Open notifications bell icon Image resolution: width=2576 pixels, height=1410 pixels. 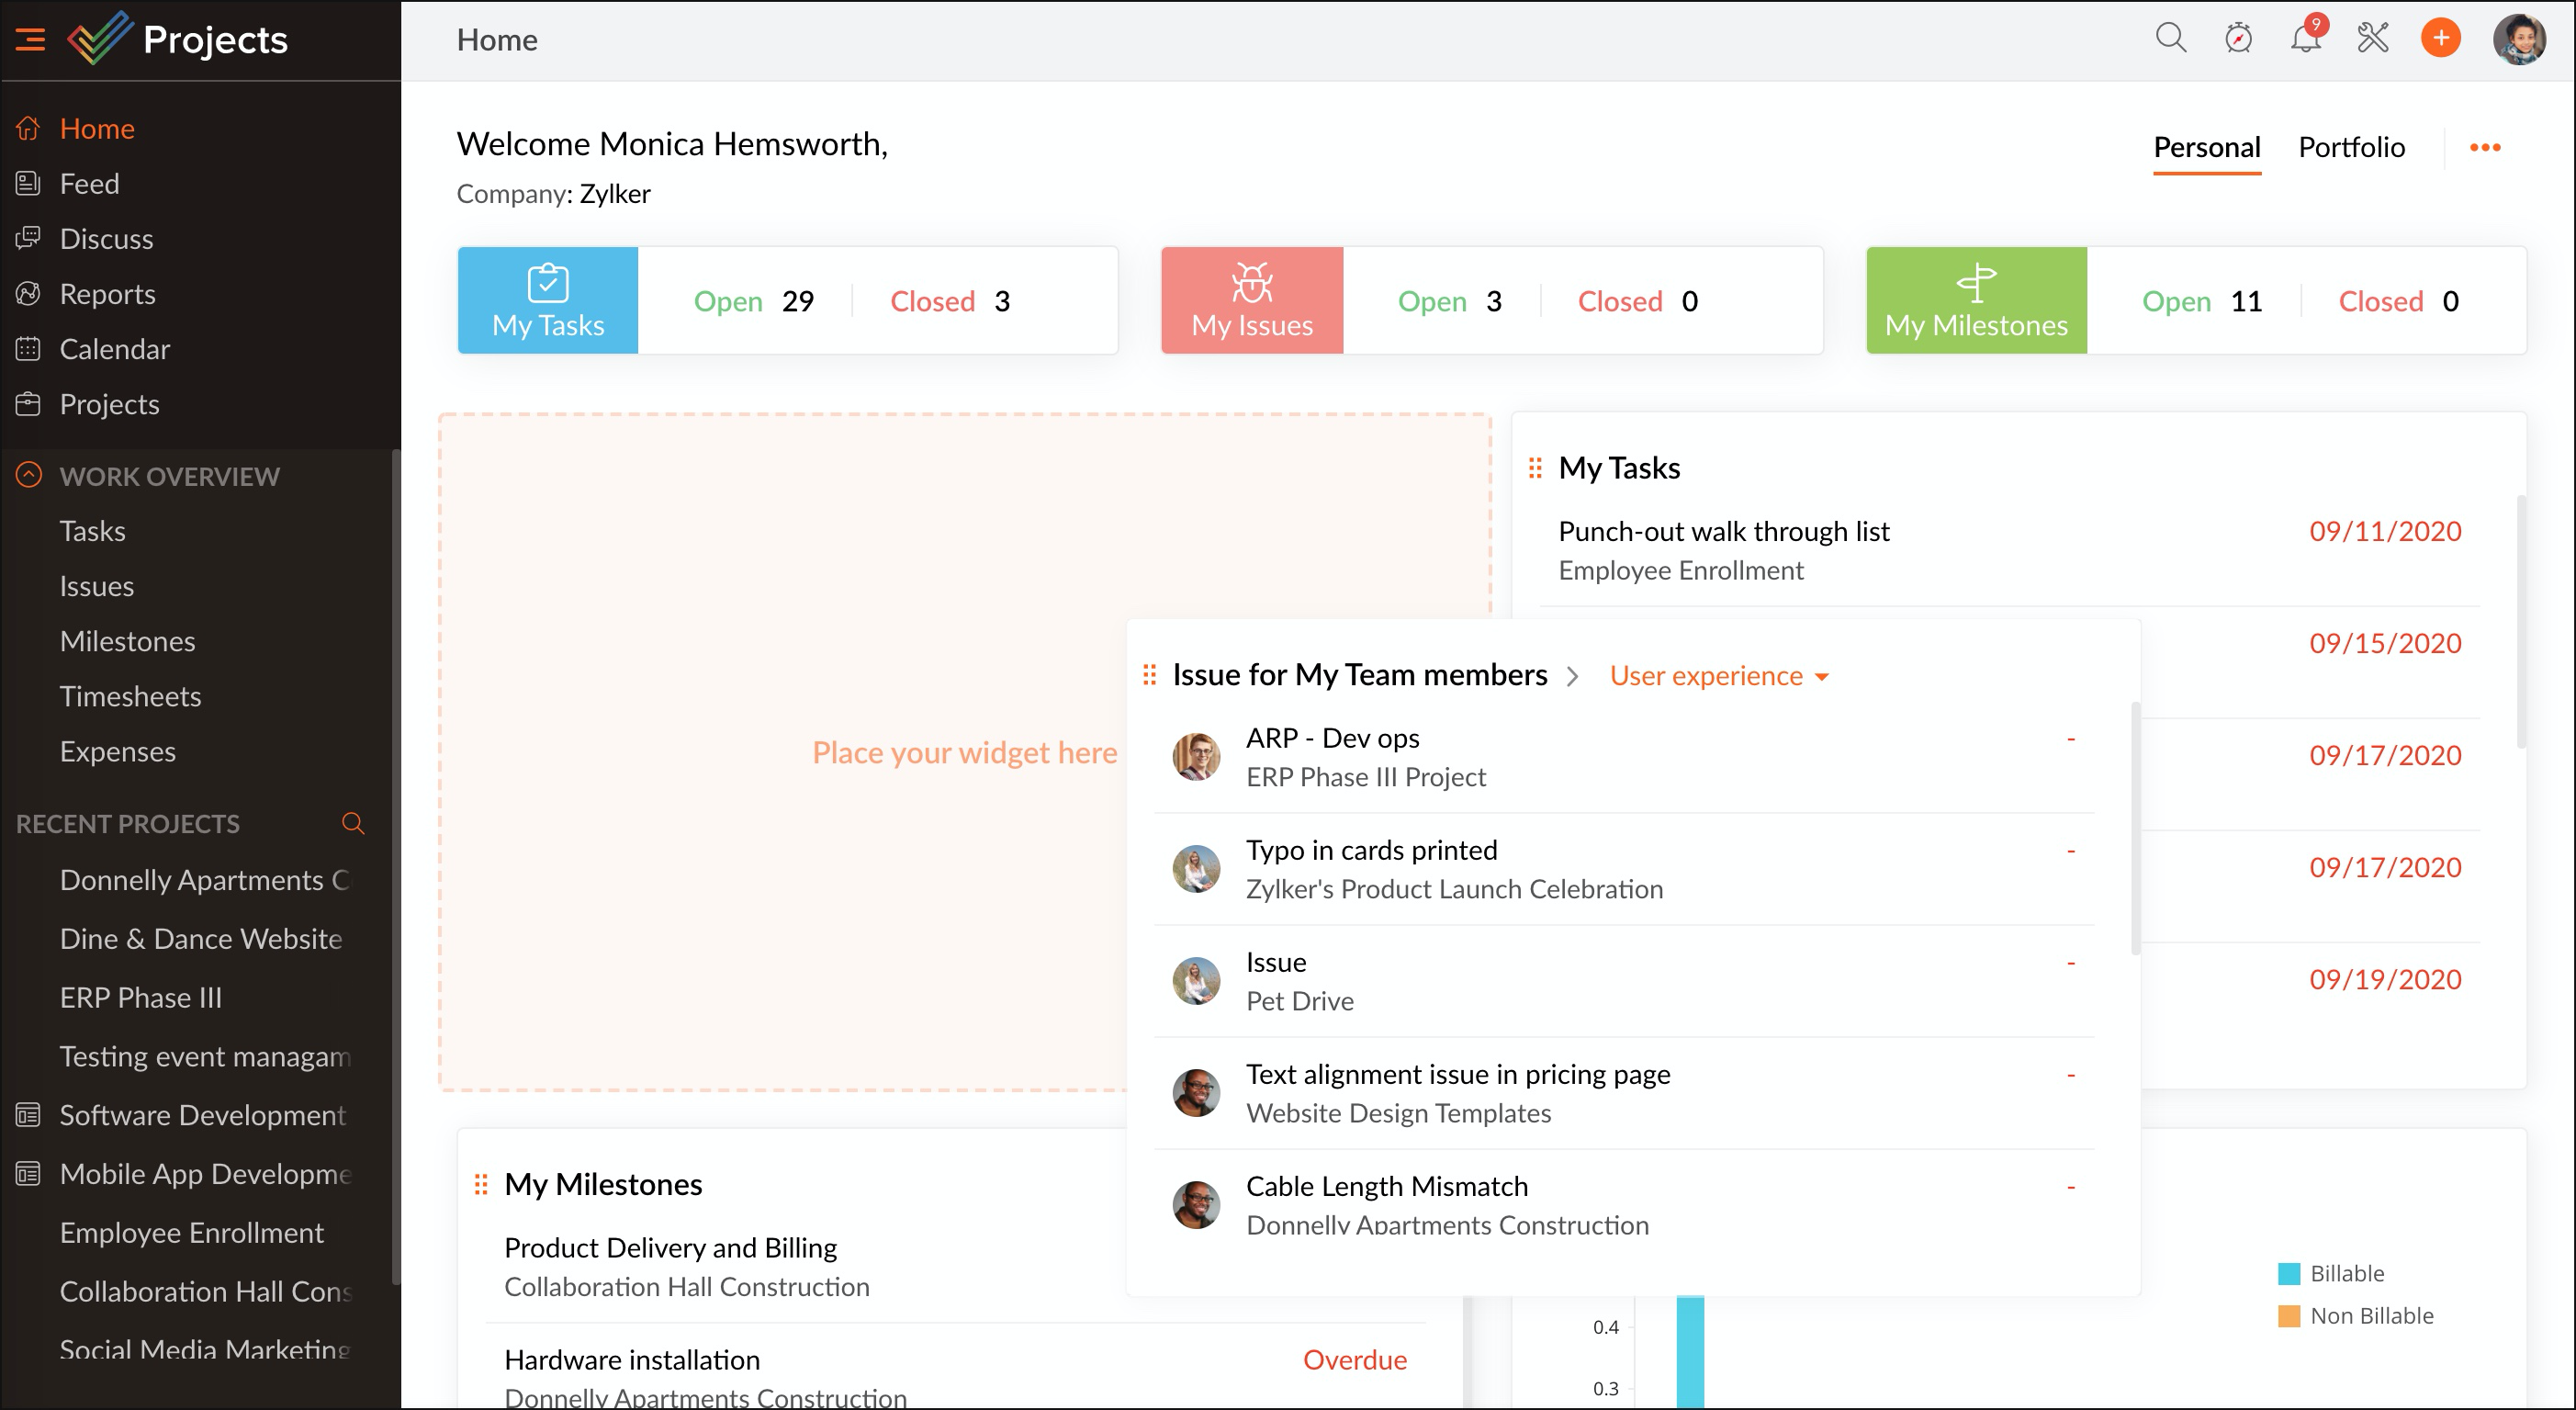tap(2305, 39)
